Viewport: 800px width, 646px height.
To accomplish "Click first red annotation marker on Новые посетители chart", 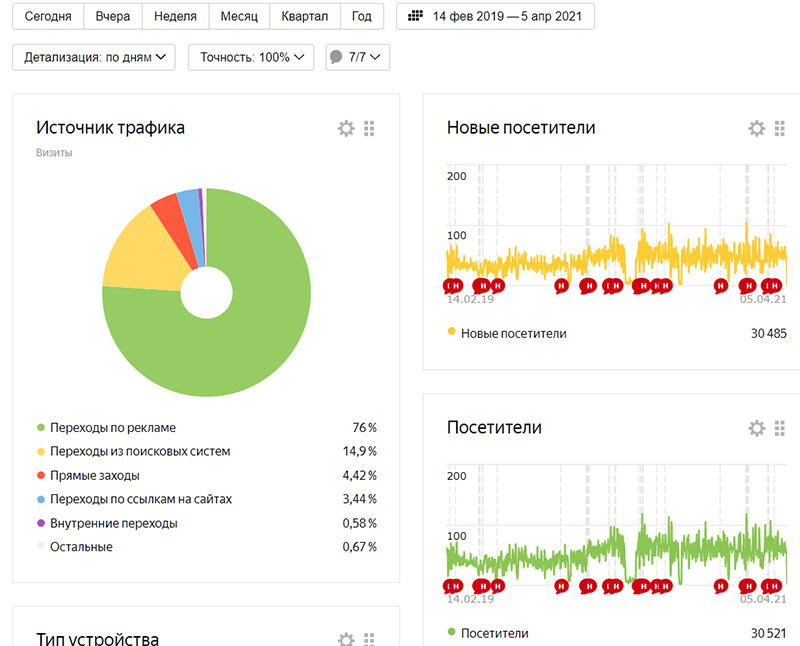I will click(452, 285).
